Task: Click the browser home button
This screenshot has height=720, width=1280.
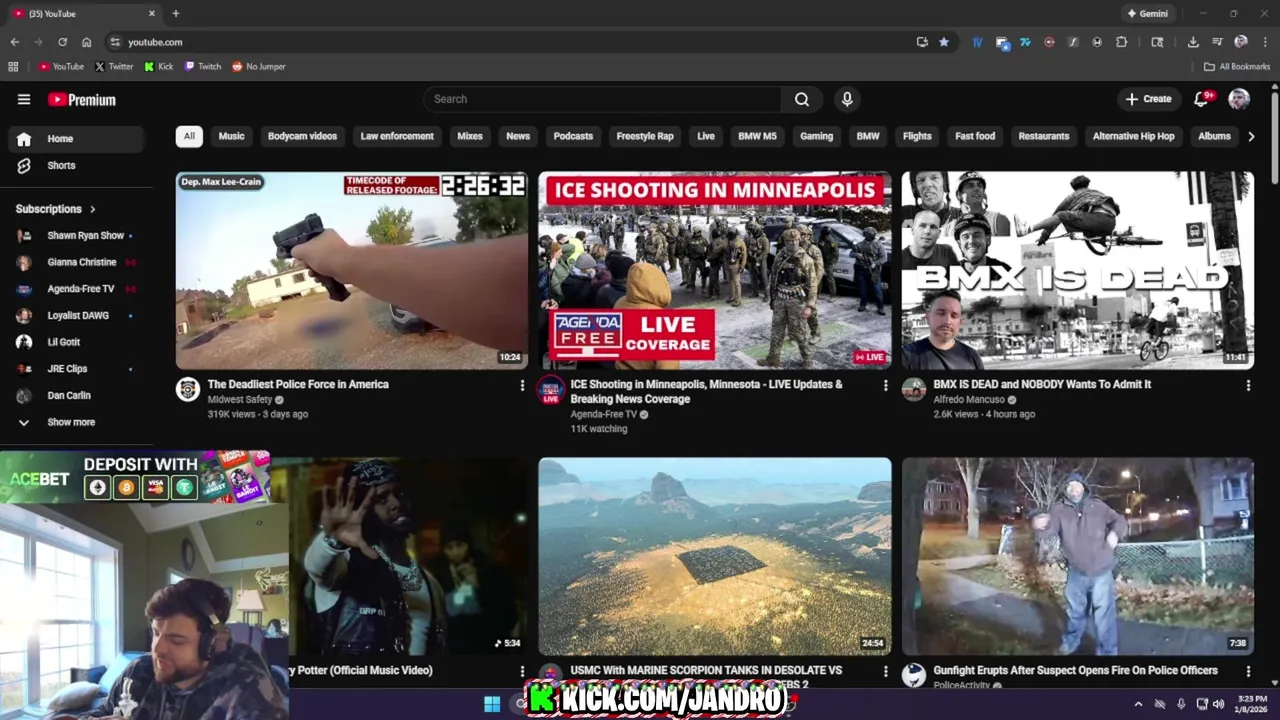Action: (x=86, y=42)
